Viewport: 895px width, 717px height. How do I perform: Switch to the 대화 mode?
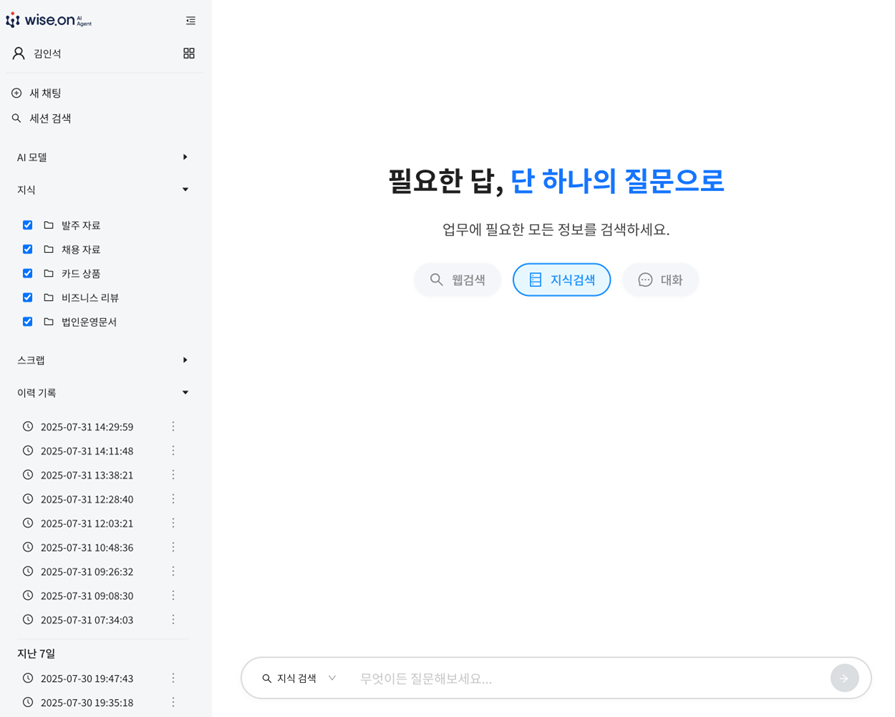click(x=660, y=280)
